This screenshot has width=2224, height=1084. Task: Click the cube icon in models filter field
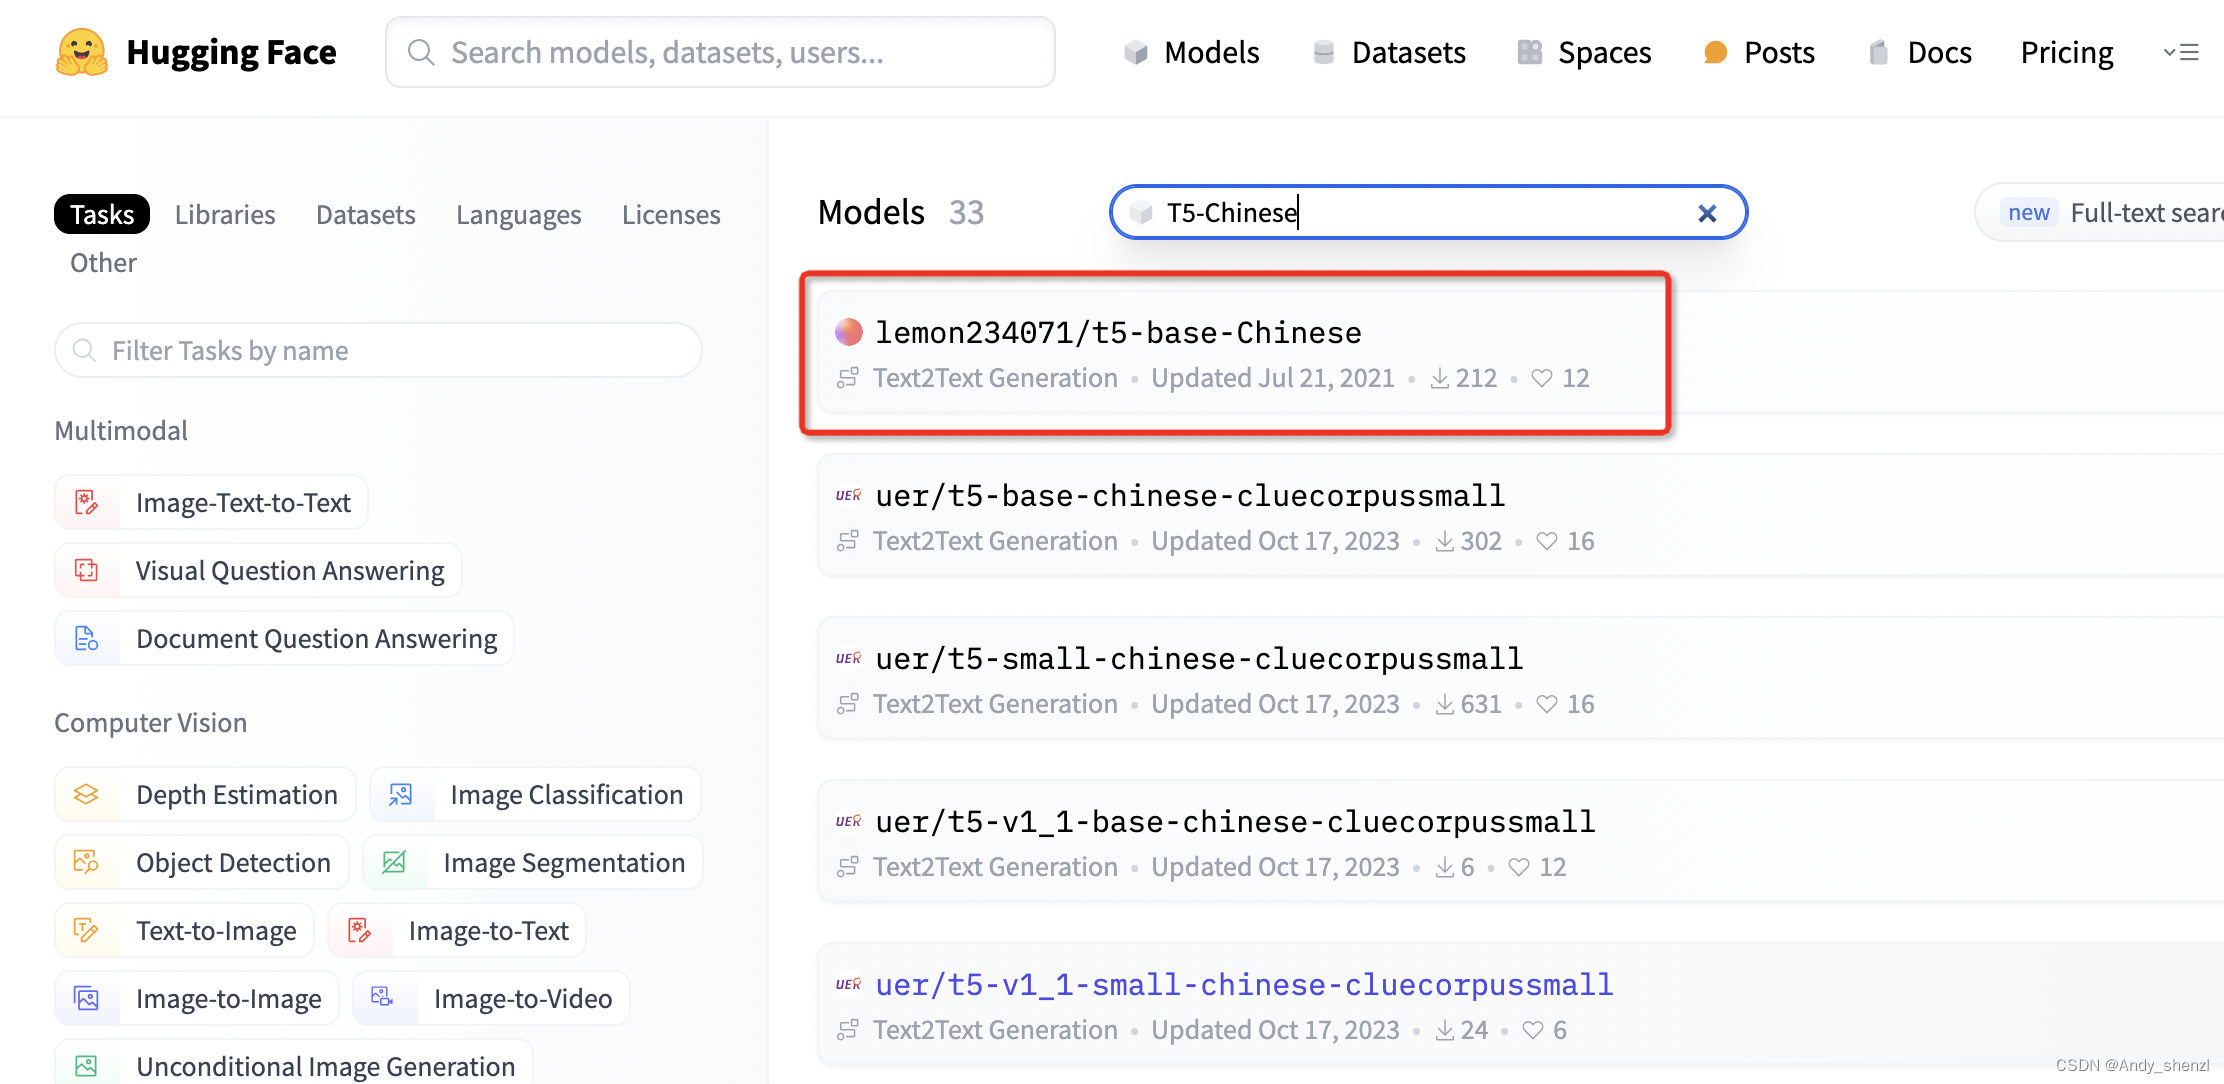pos(1141,213)
